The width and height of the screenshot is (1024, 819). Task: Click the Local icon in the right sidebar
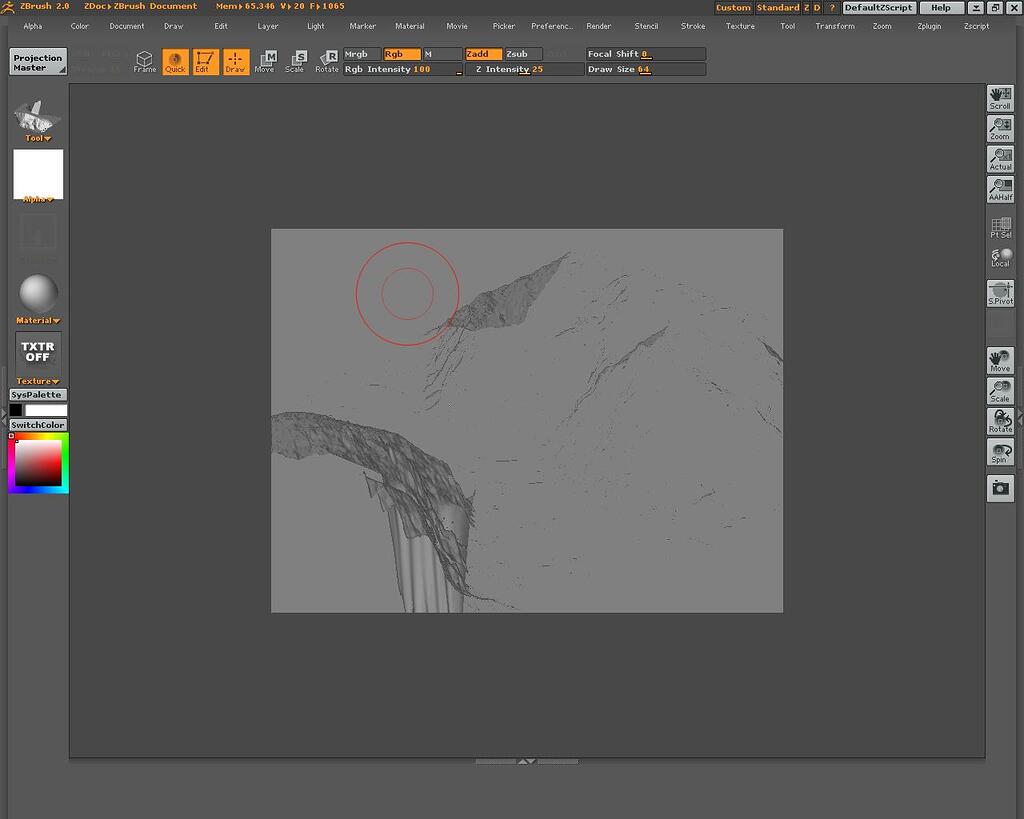[1000, 258]
